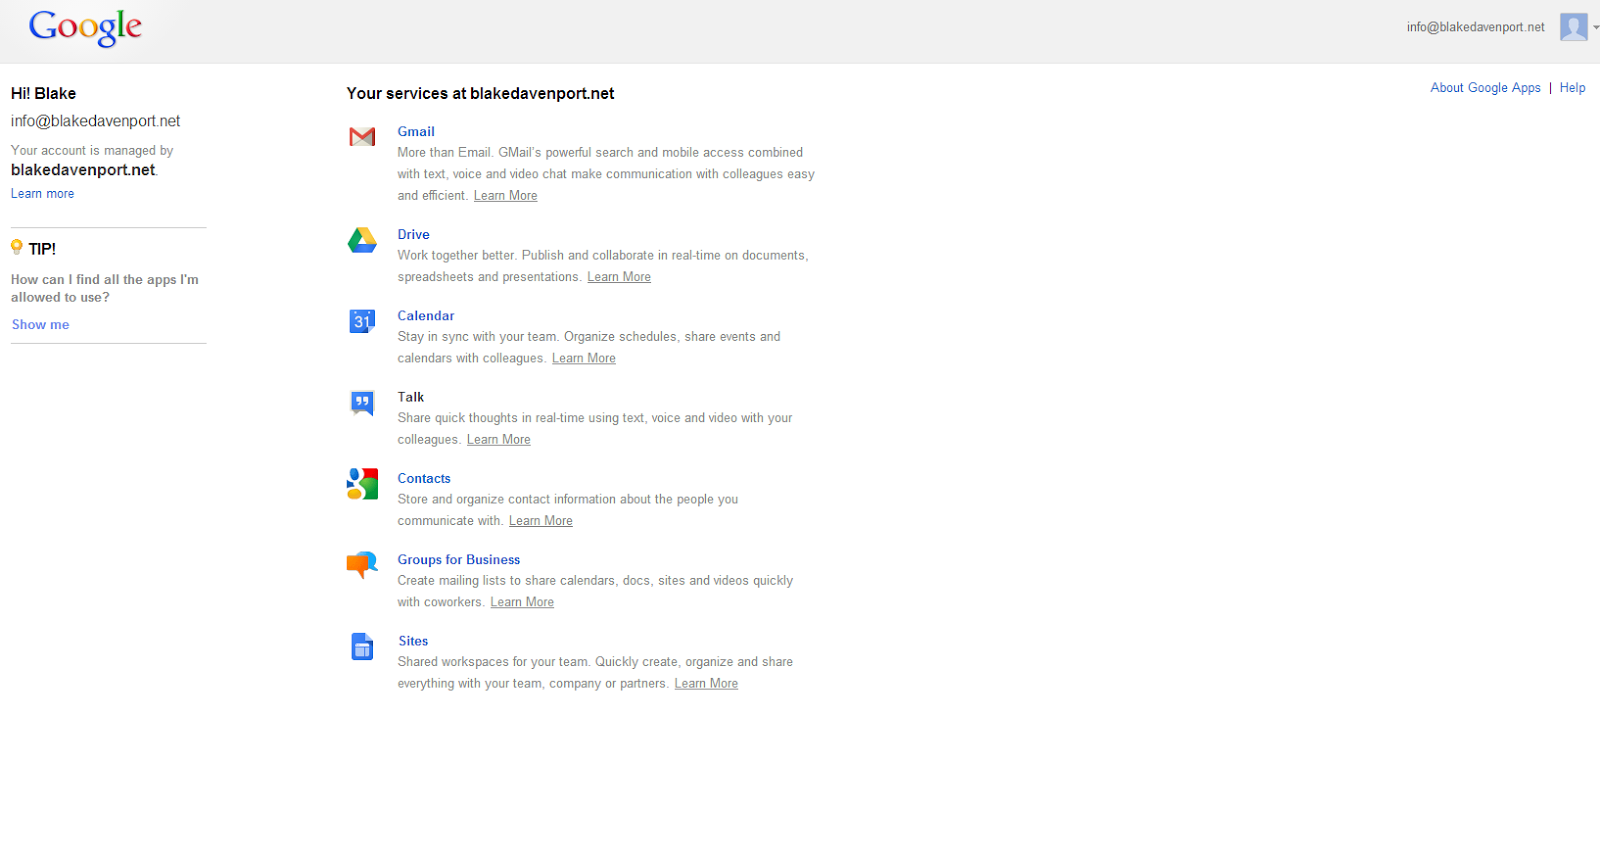Click the Google logo

[85, 28]
